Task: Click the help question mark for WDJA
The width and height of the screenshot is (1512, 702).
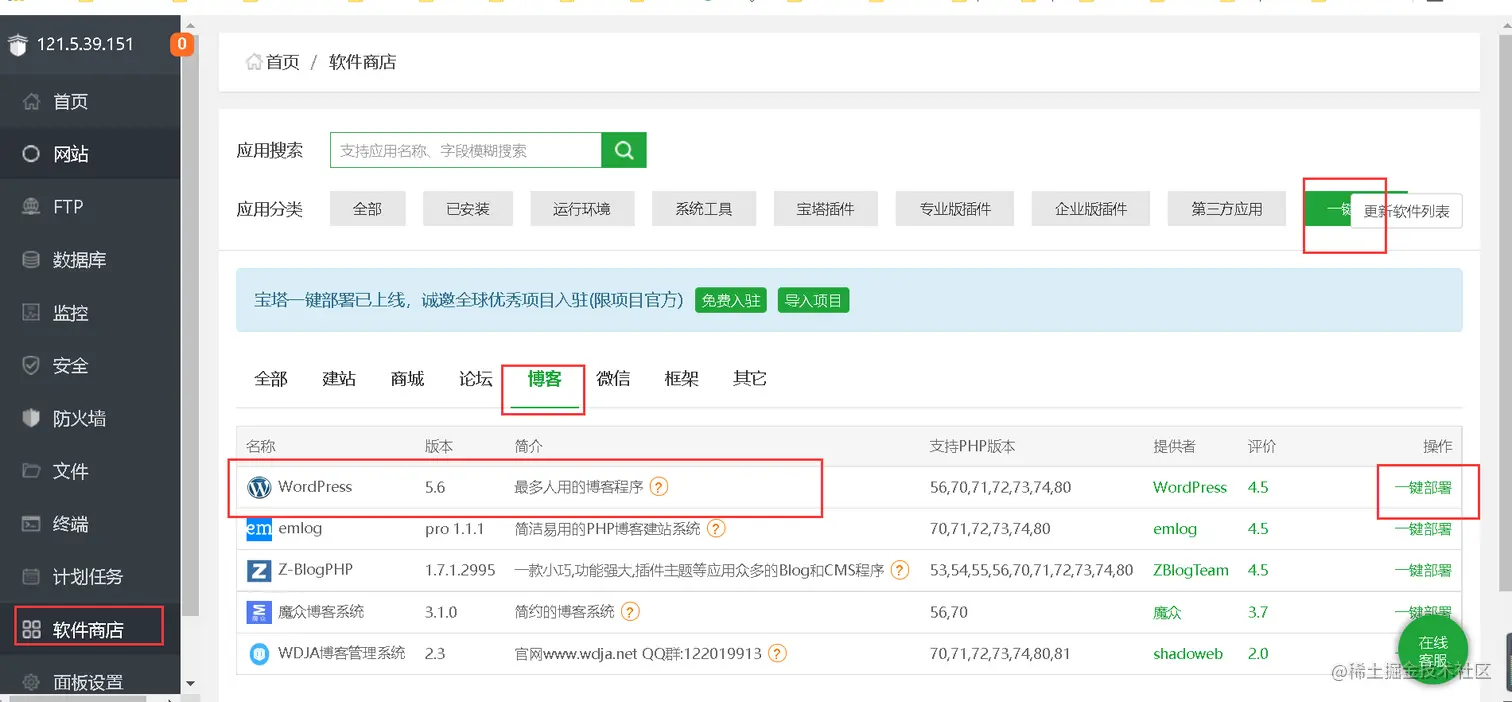Action: (x=777, y=653)
